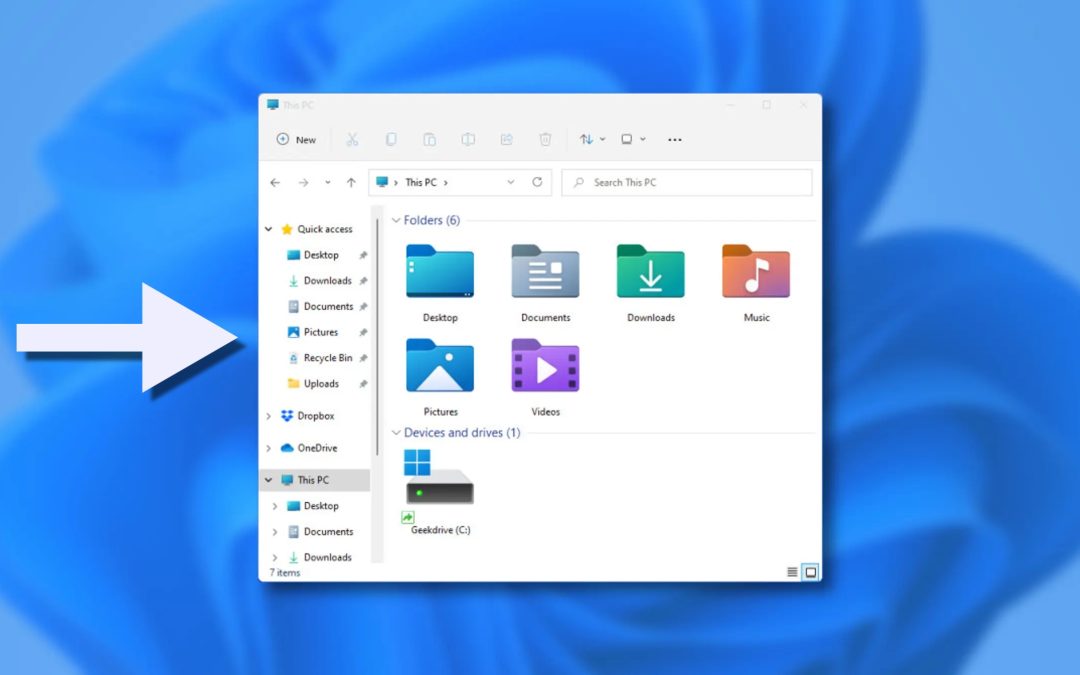Refresh the current folder view

point(537,183)
